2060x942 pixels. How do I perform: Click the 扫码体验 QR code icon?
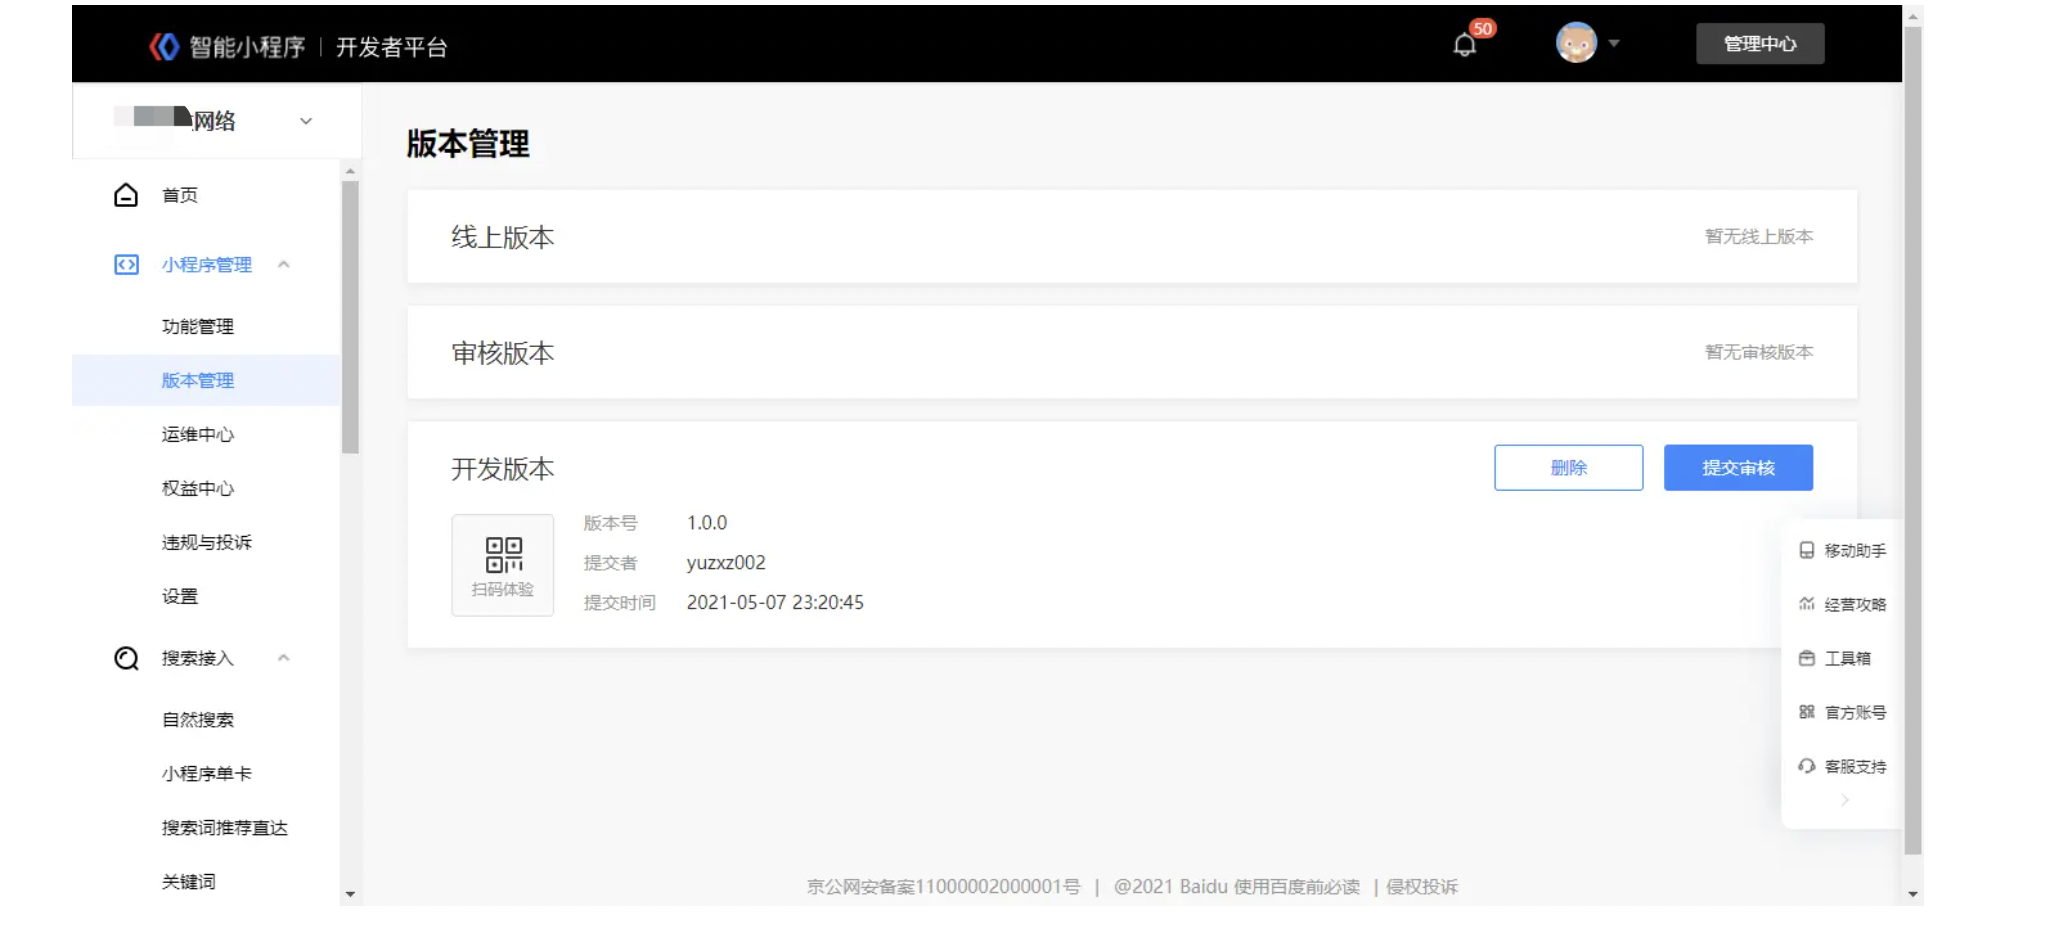[x=503, y=554]
